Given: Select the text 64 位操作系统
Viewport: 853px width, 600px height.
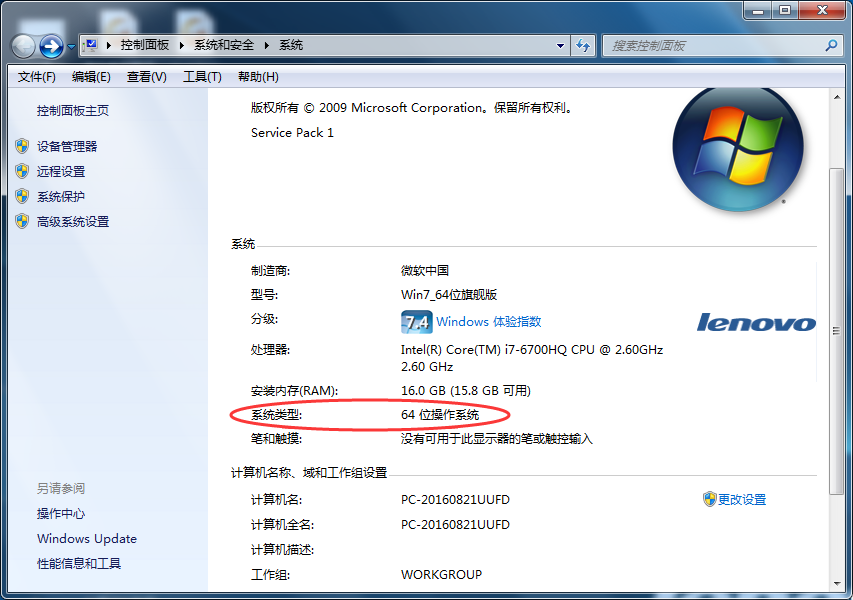Looking at the screenshot, I should (x=440, y=415).
